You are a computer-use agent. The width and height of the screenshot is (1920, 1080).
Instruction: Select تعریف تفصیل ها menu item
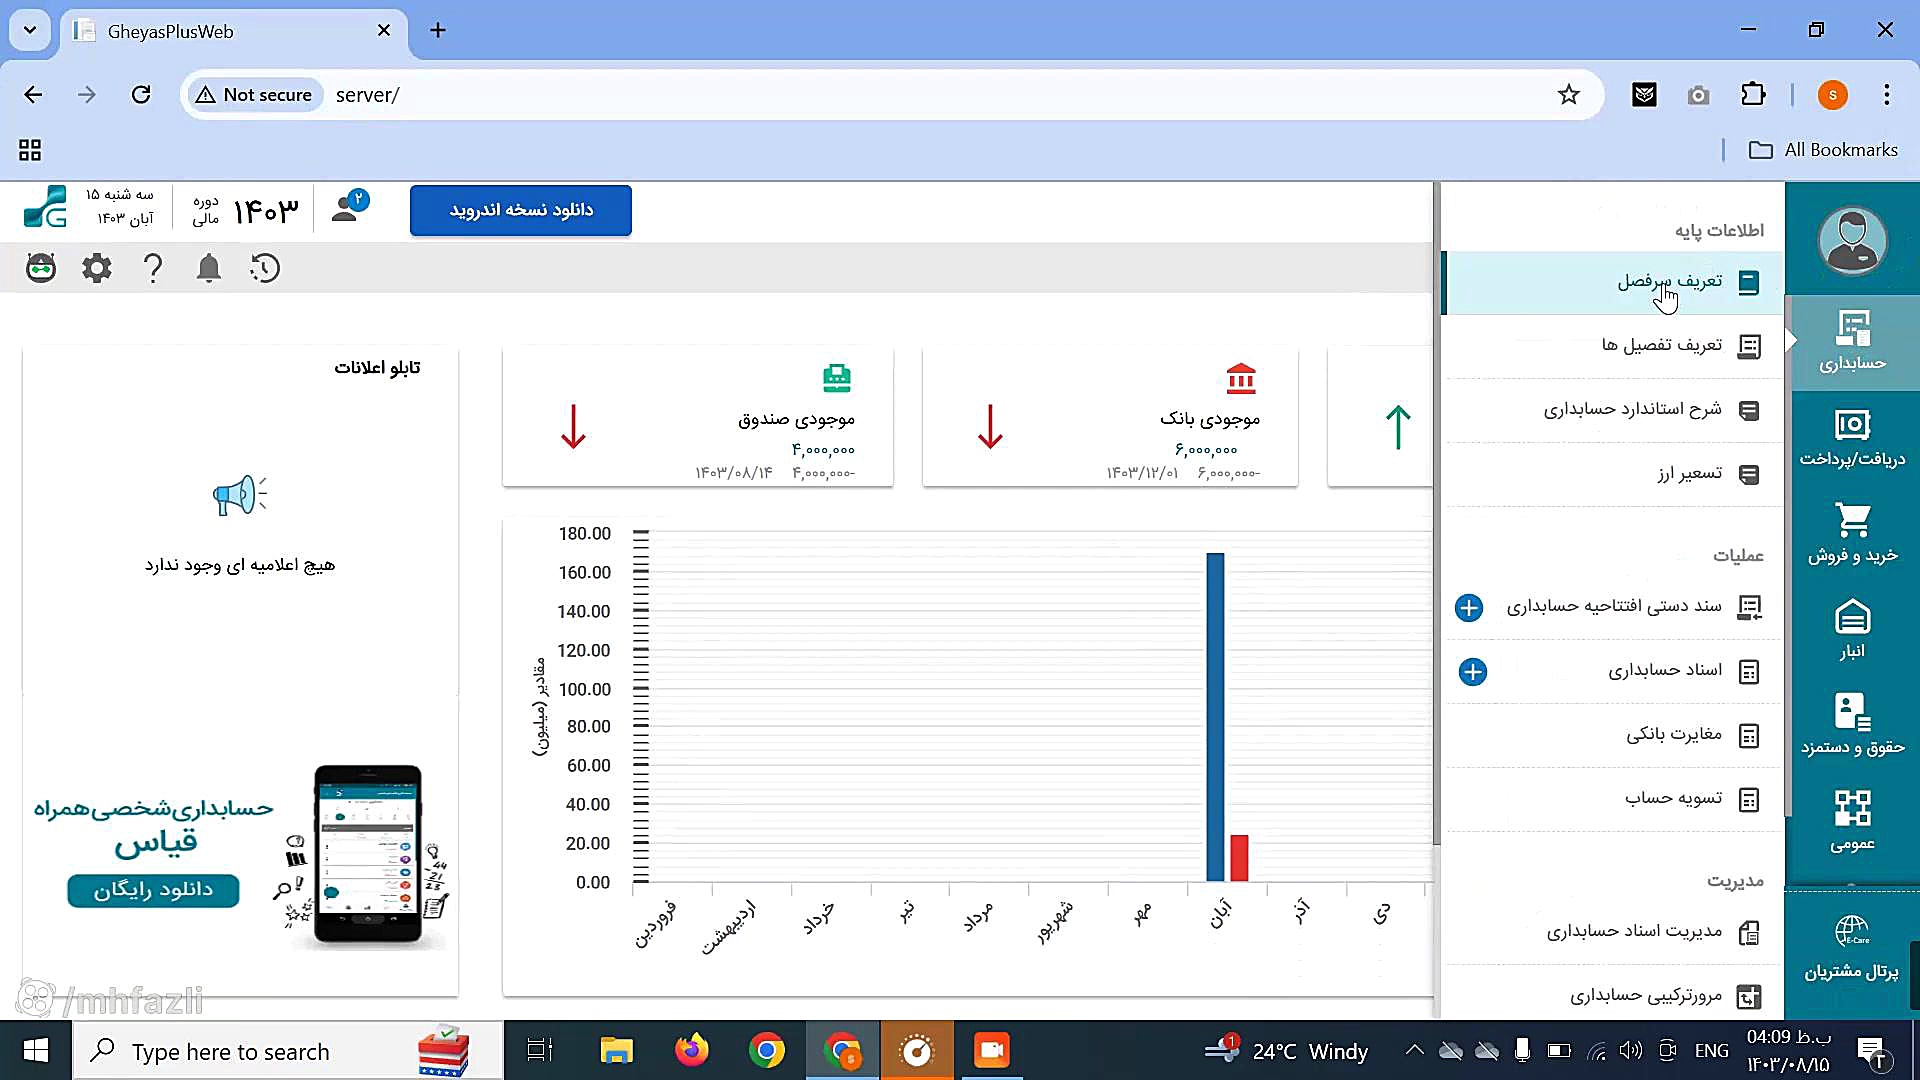1613,346
